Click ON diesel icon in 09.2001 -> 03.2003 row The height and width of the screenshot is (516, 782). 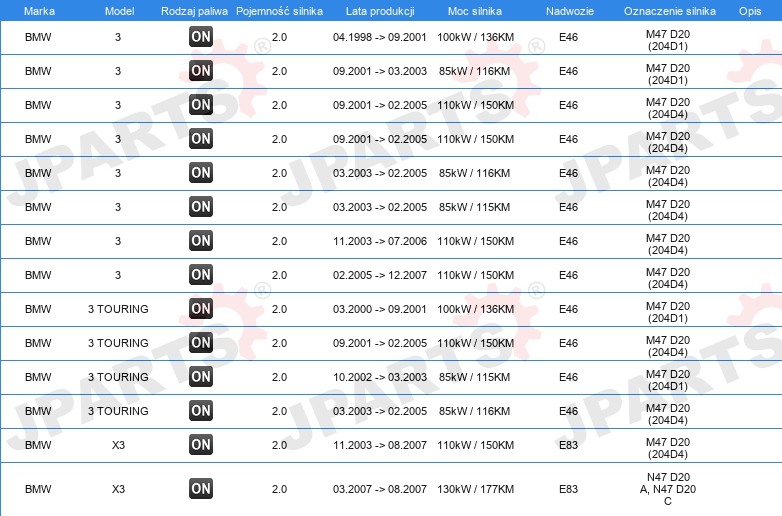(x=201, y=70)
